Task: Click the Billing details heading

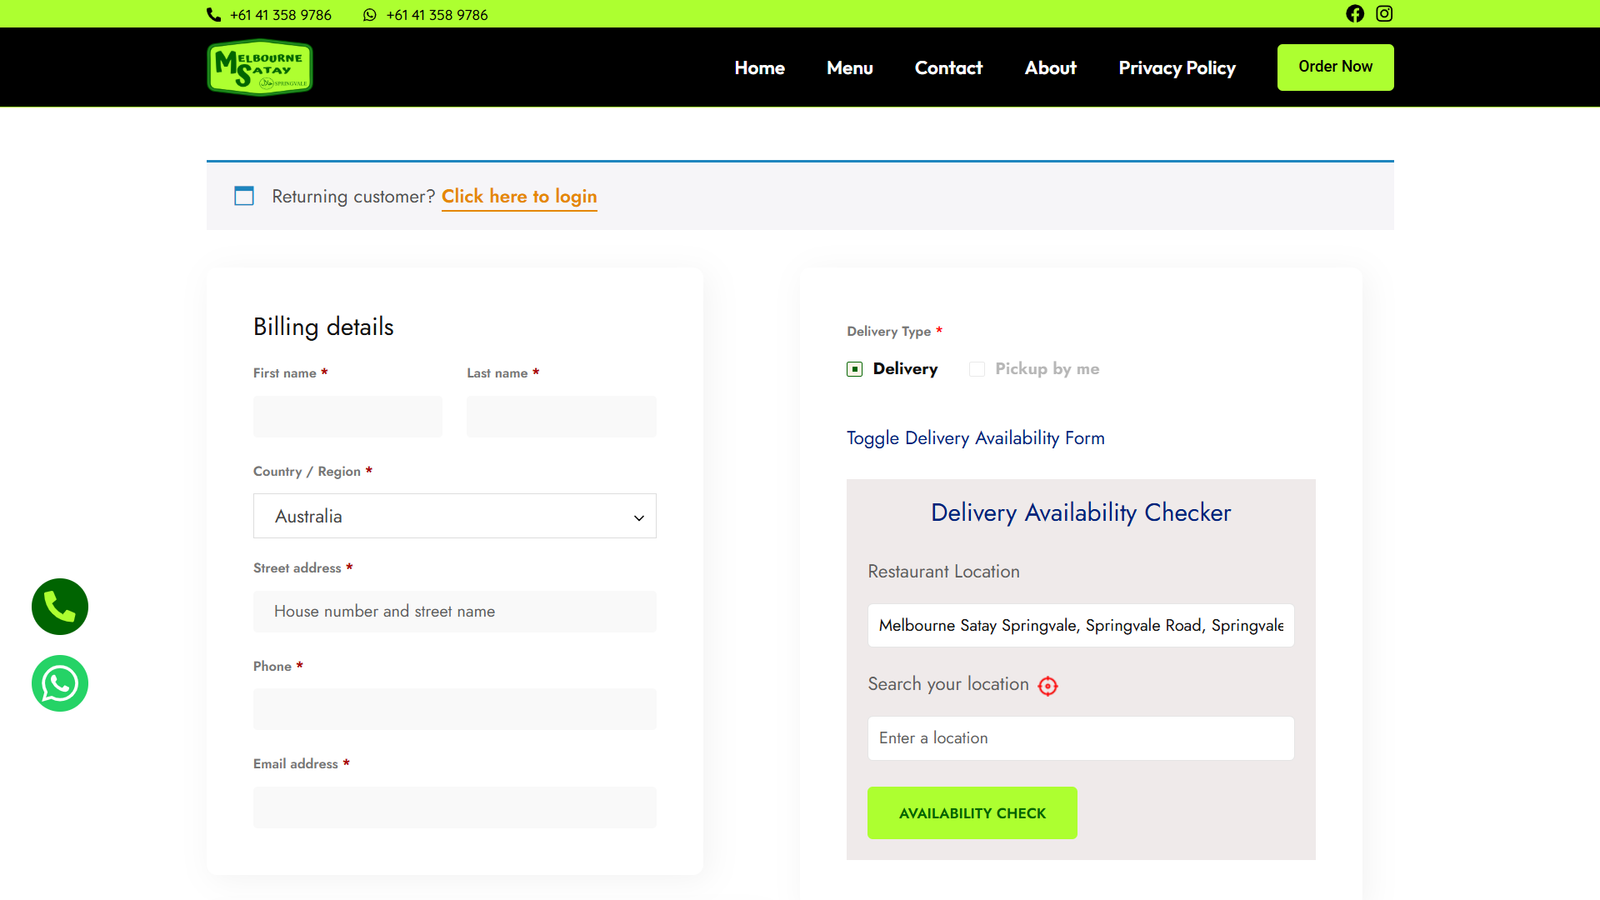Action: pos(323,327)
